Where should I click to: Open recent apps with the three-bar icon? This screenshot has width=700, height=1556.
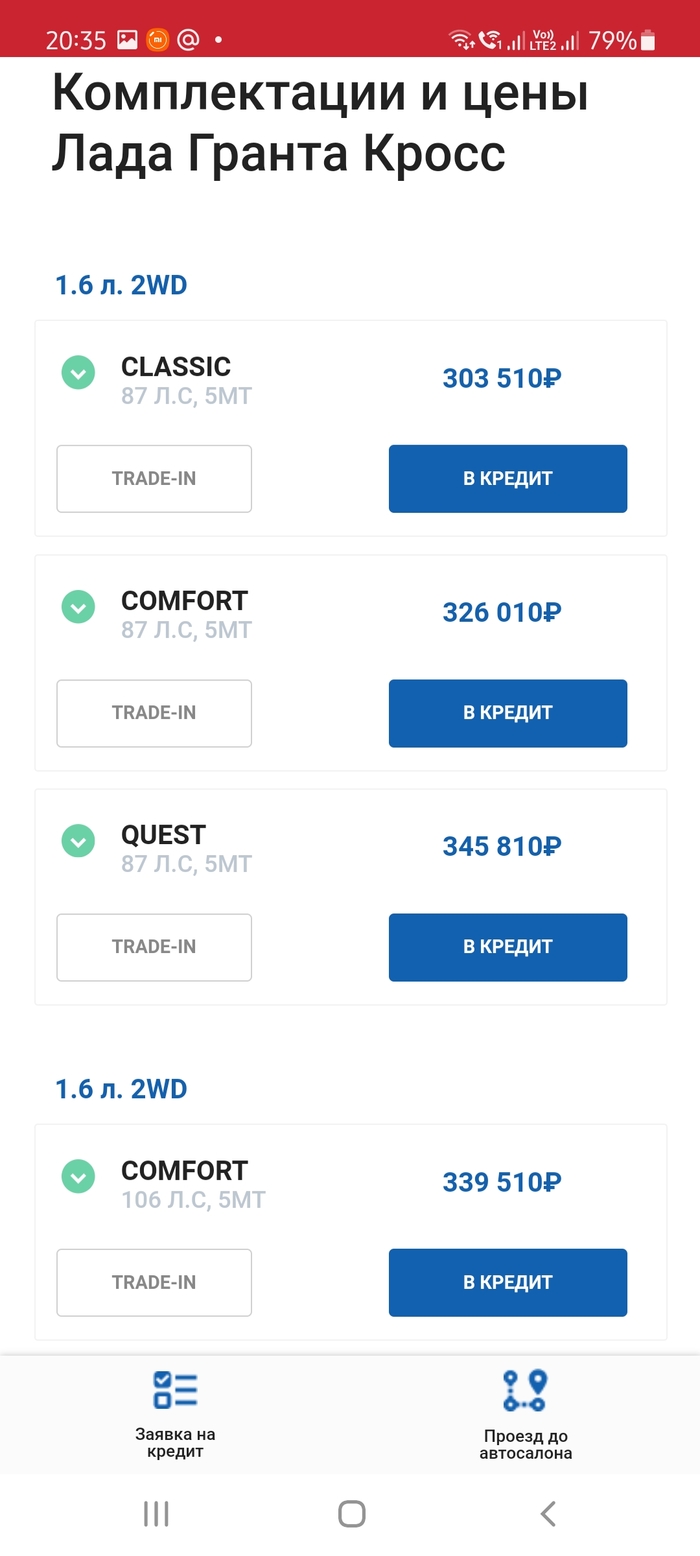coord(156,1513)
